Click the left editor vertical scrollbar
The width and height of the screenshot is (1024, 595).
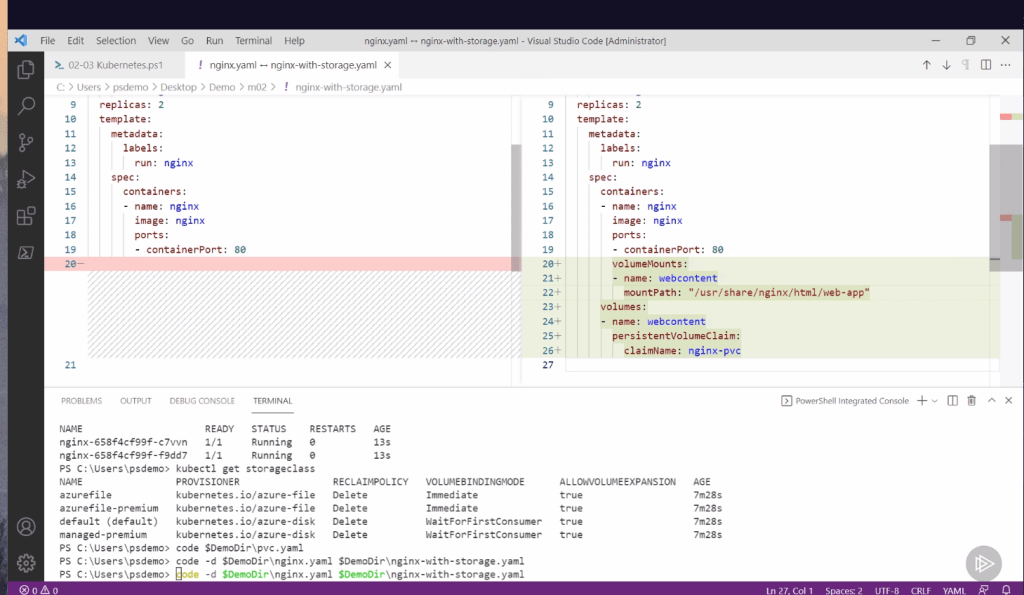pyautogui.click(x=516, y=208)
